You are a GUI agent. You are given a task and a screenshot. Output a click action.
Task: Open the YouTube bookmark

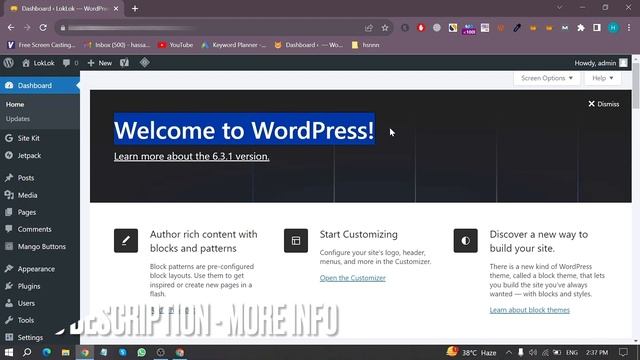click(x=176, y=45)
